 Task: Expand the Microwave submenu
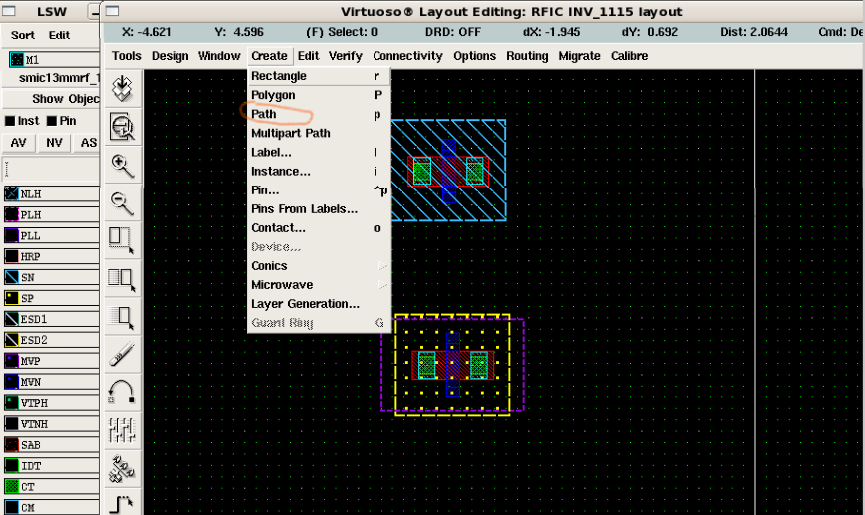319,285
